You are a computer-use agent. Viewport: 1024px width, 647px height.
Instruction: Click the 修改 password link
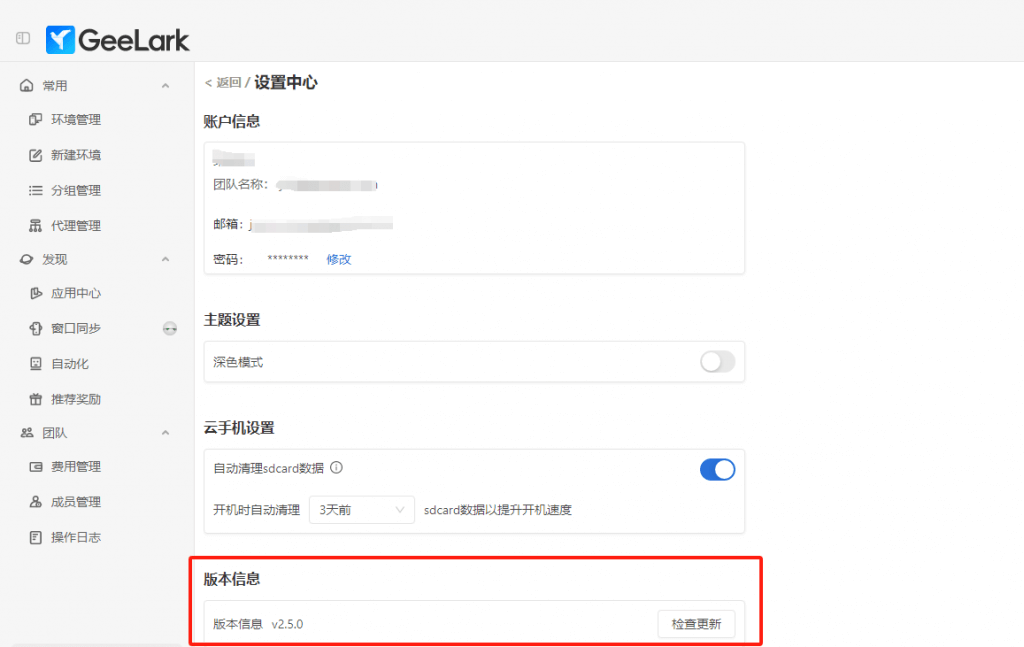tap(339, 259)
